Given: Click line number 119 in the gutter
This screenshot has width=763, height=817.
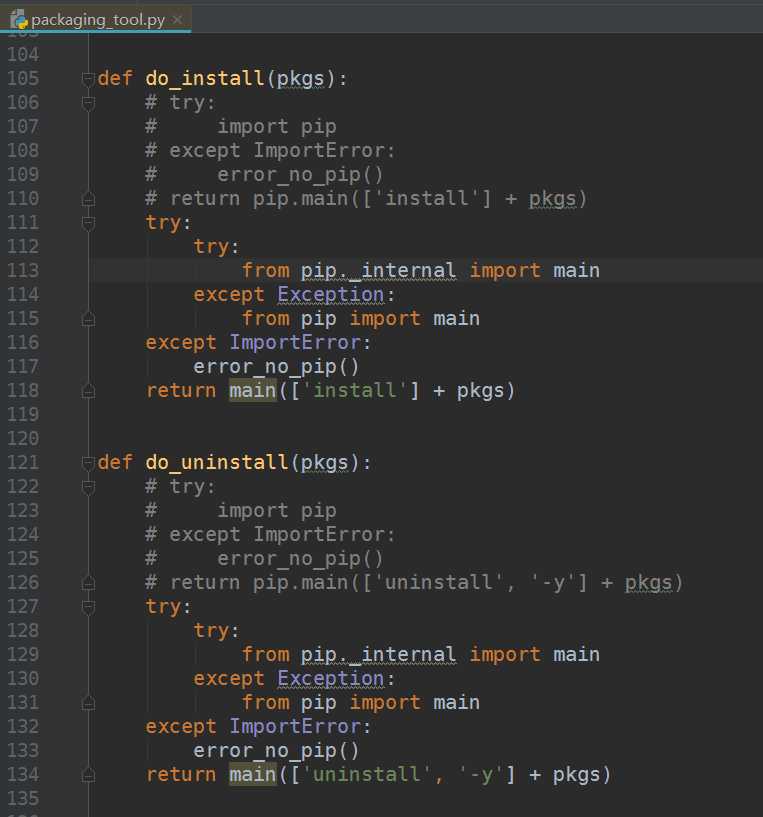Looking at the screenshot, I should pos(23,414).
